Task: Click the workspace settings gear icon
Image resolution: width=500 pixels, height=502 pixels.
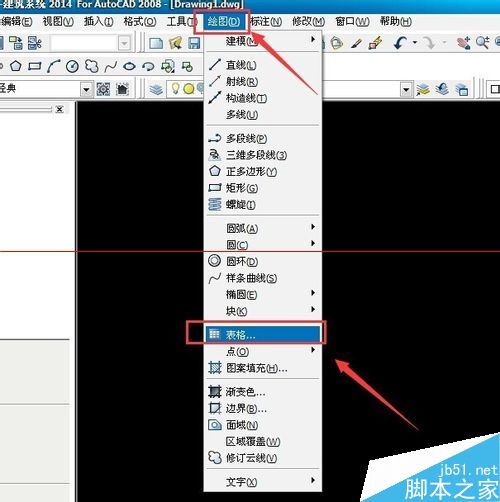Action: click(x=103, y=89)
